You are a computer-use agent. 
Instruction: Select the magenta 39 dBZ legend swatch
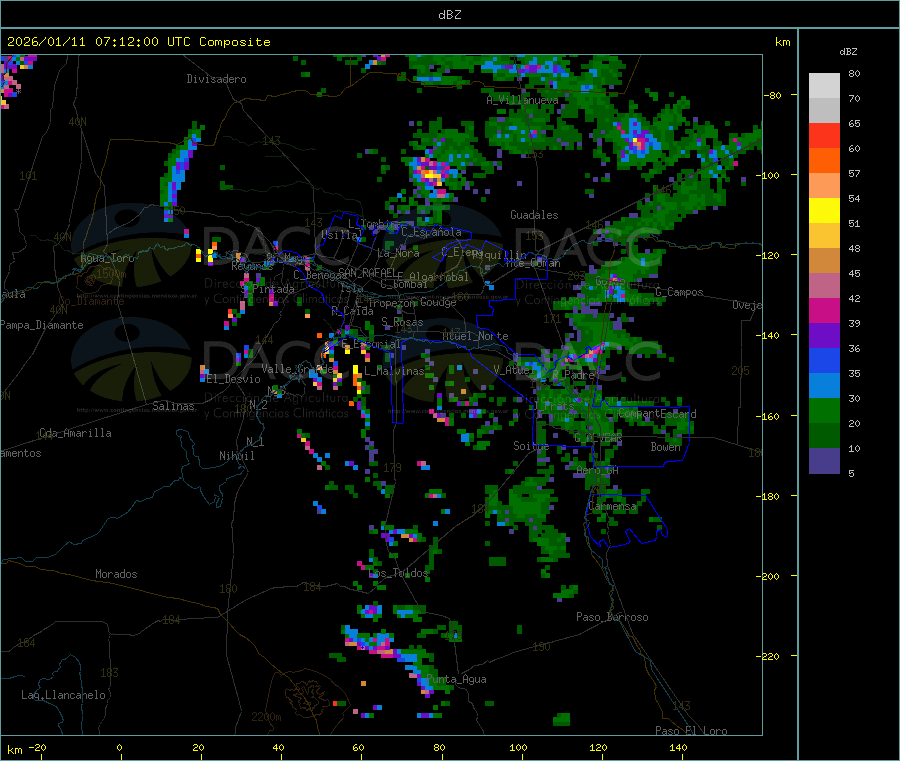click(x=824, y=310)
